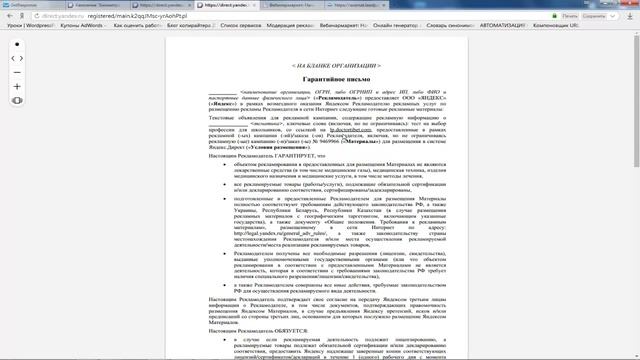Click the reload icon in address bar
The image size is (640, 360).
pos(37,16)
